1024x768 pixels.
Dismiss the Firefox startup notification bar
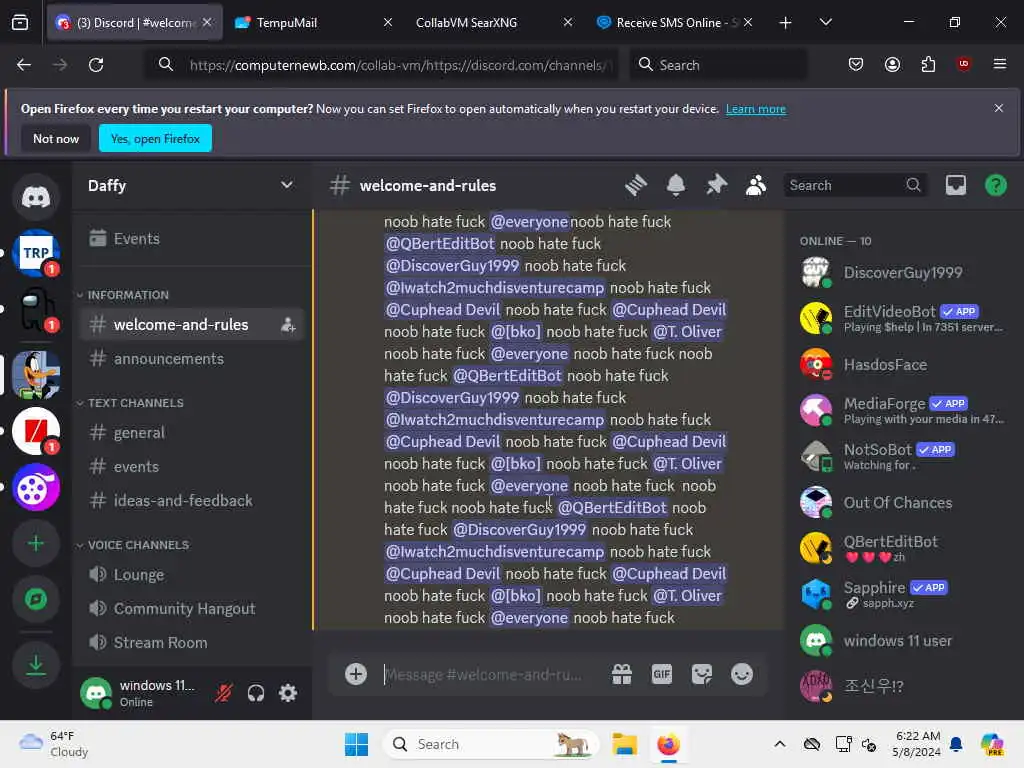(x=999, y=108)
